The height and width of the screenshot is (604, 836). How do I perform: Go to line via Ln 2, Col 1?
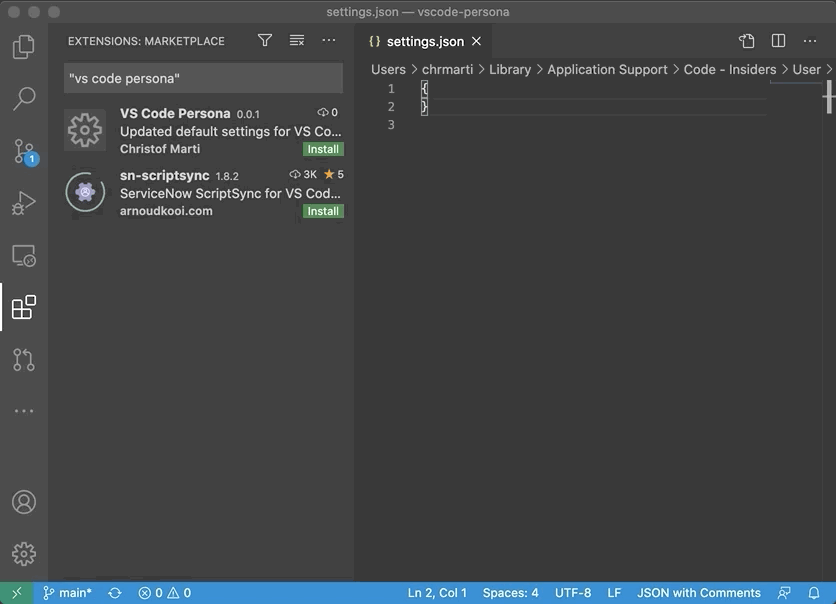click(437, 593)
